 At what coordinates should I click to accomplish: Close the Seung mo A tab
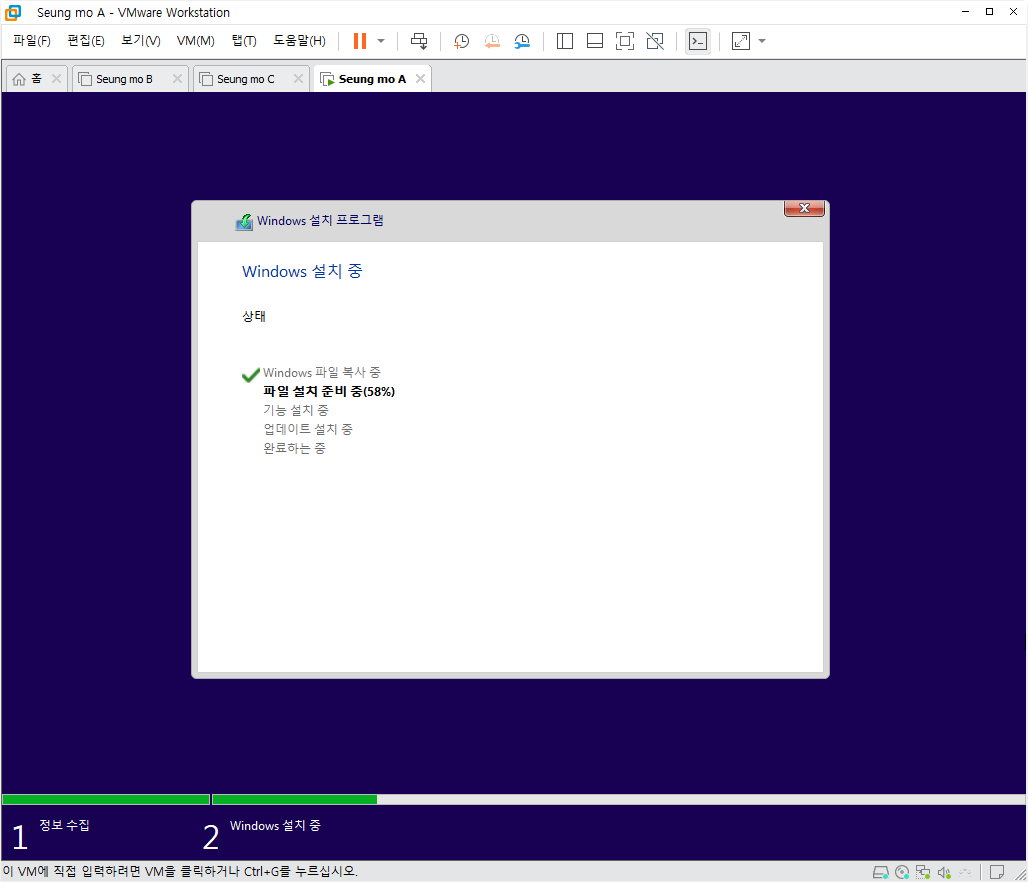[x=420, y=79]
